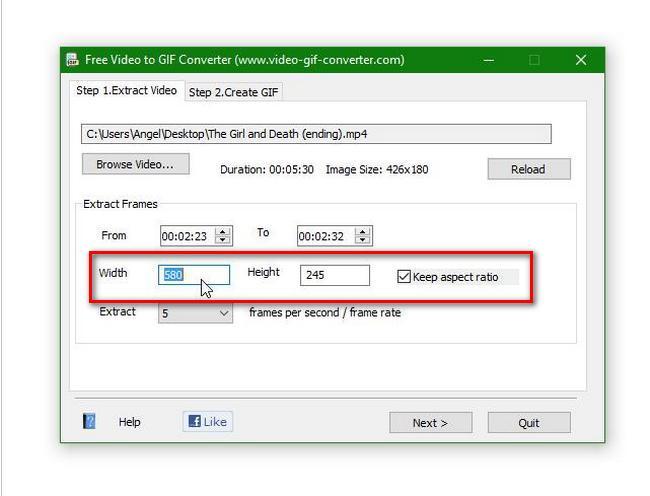Image resolution: width=650 pixels, height=496 pixels.
Task: Click the frames per second / frame rate label
Action: point(325,312)
